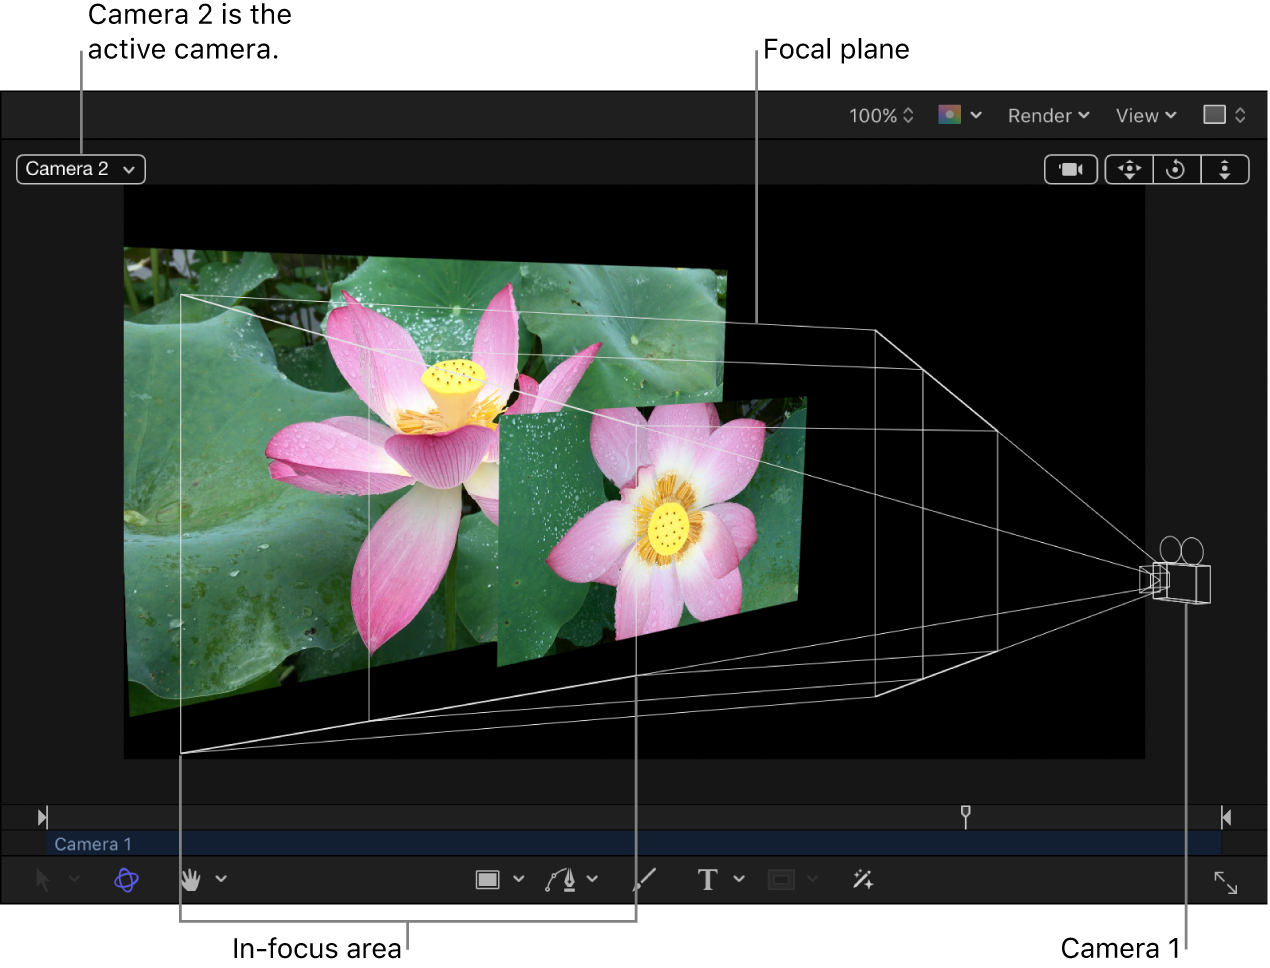Pick the Line drawing tool
1270x968 pixels.
tap(645, 880)
